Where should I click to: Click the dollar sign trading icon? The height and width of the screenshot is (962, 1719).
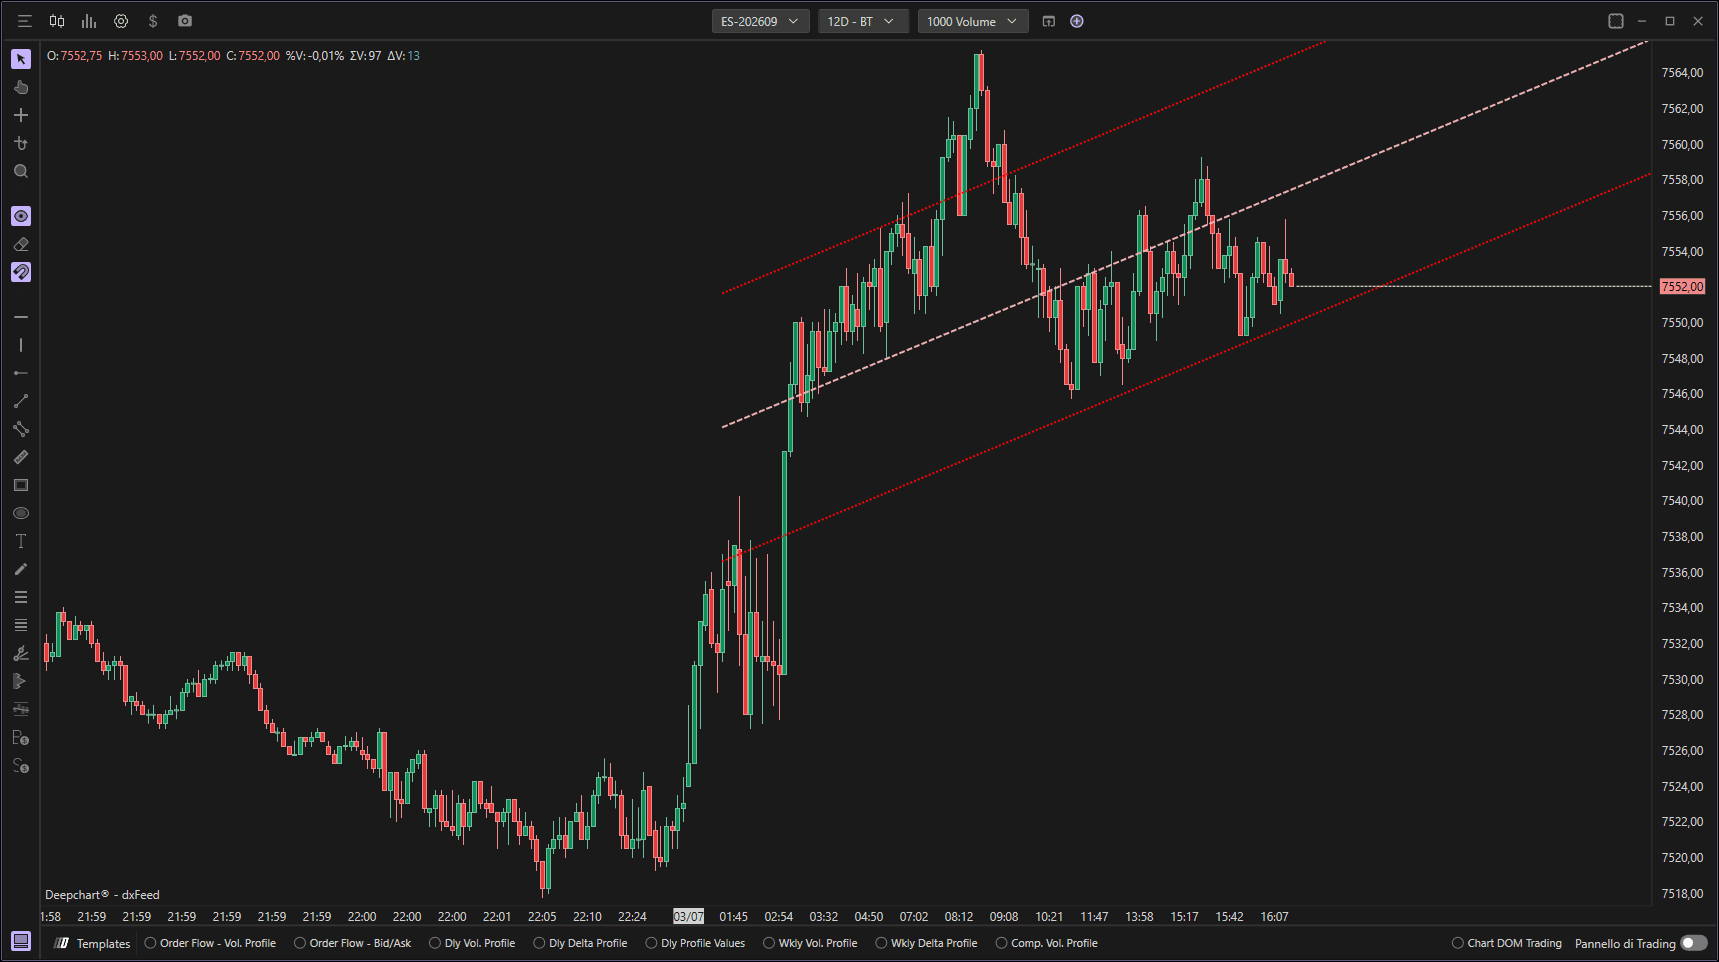[153, 21]
